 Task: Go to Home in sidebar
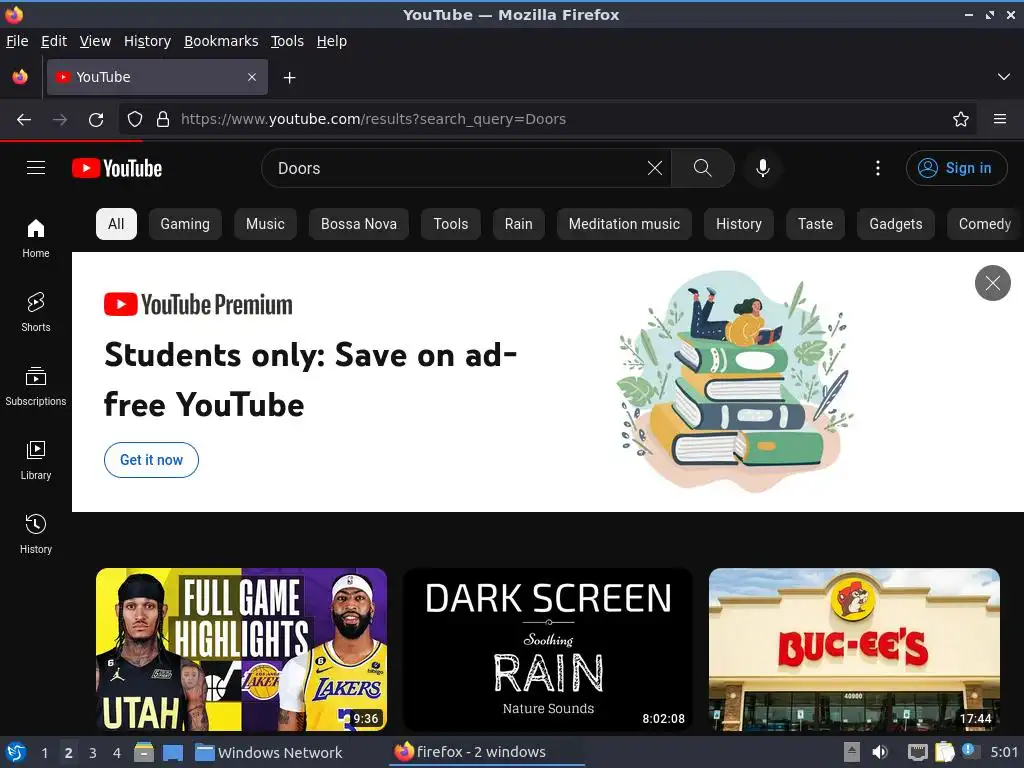[36, 238]
